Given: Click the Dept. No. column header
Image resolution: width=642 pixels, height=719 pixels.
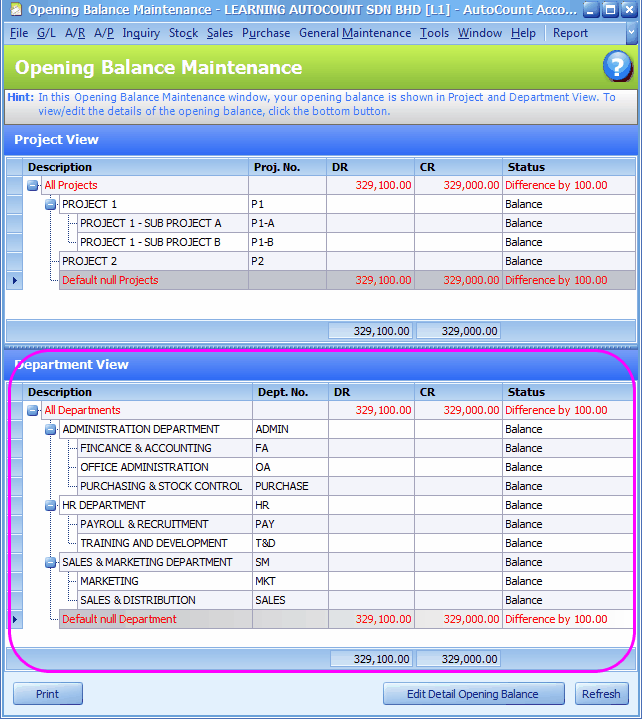Looking at the screenshot, I should pos(290,392).
